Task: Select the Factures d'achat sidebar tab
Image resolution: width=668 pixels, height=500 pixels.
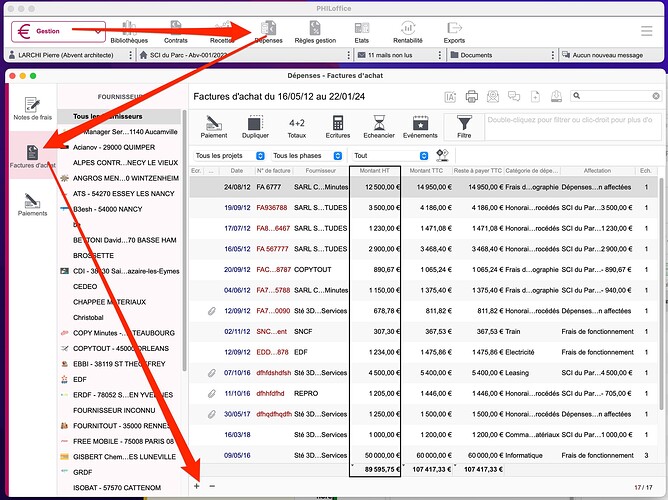Action: pos(32,157)
